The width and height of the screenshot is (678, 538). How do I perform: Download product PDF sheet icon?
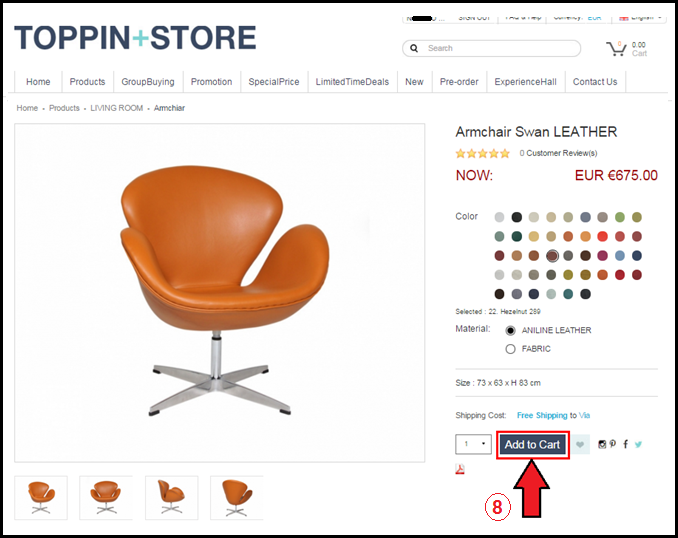point(460,469)
